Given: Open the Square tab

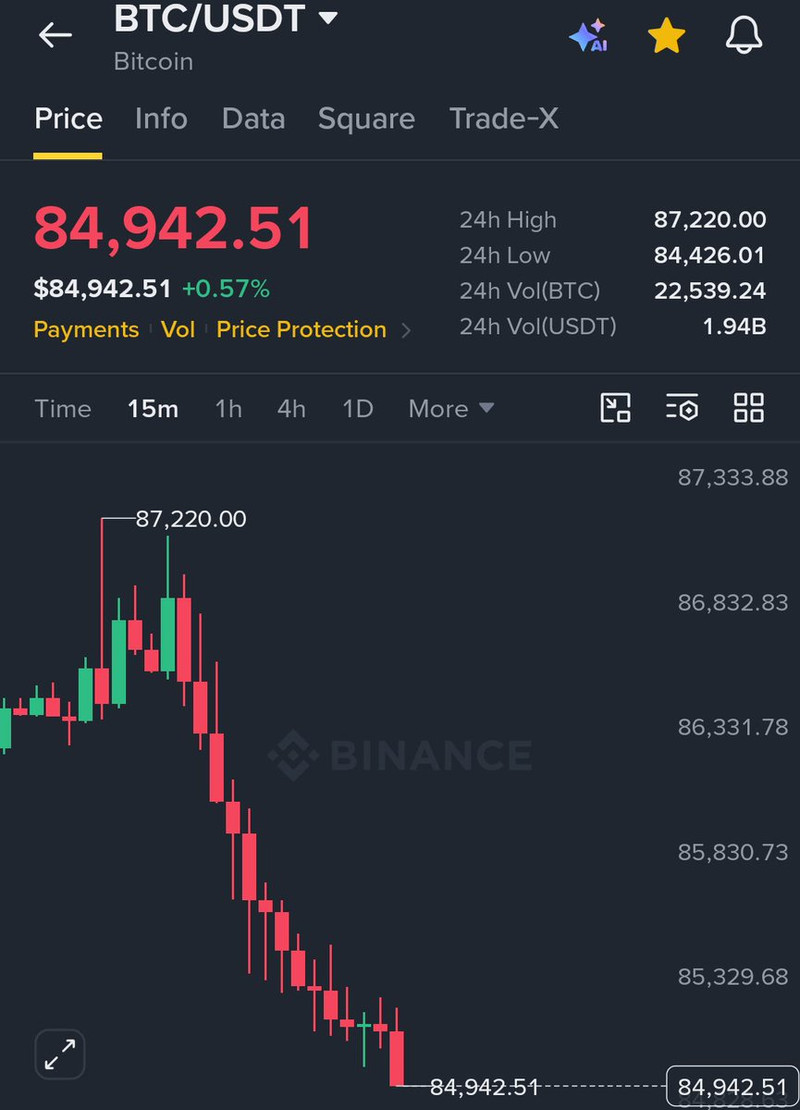Looking at the screenshot, I should [366, 119].
